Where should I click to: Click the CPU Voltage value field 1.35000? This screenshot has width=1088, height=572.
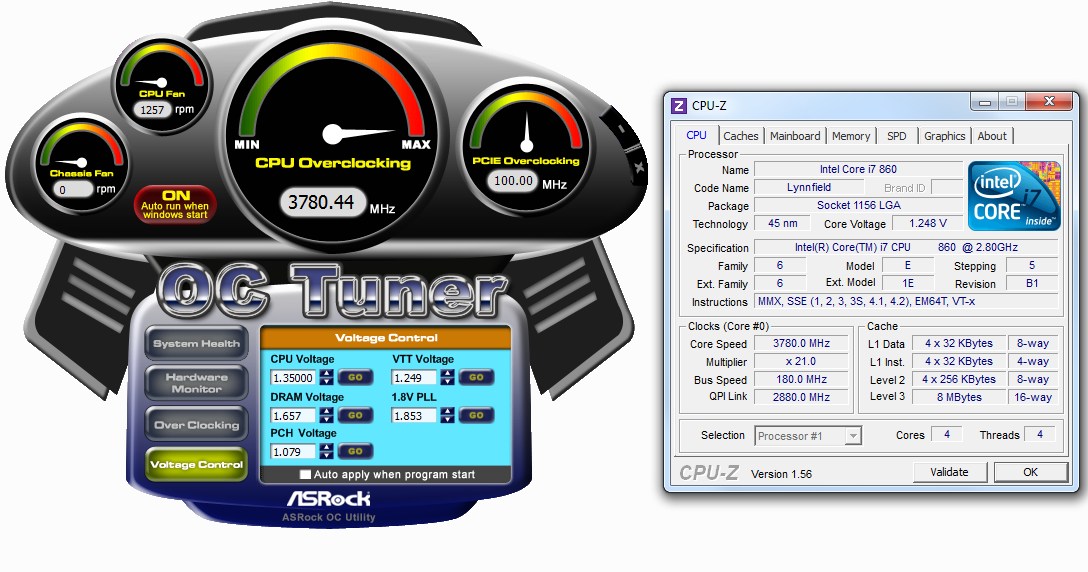click(294, 378)
